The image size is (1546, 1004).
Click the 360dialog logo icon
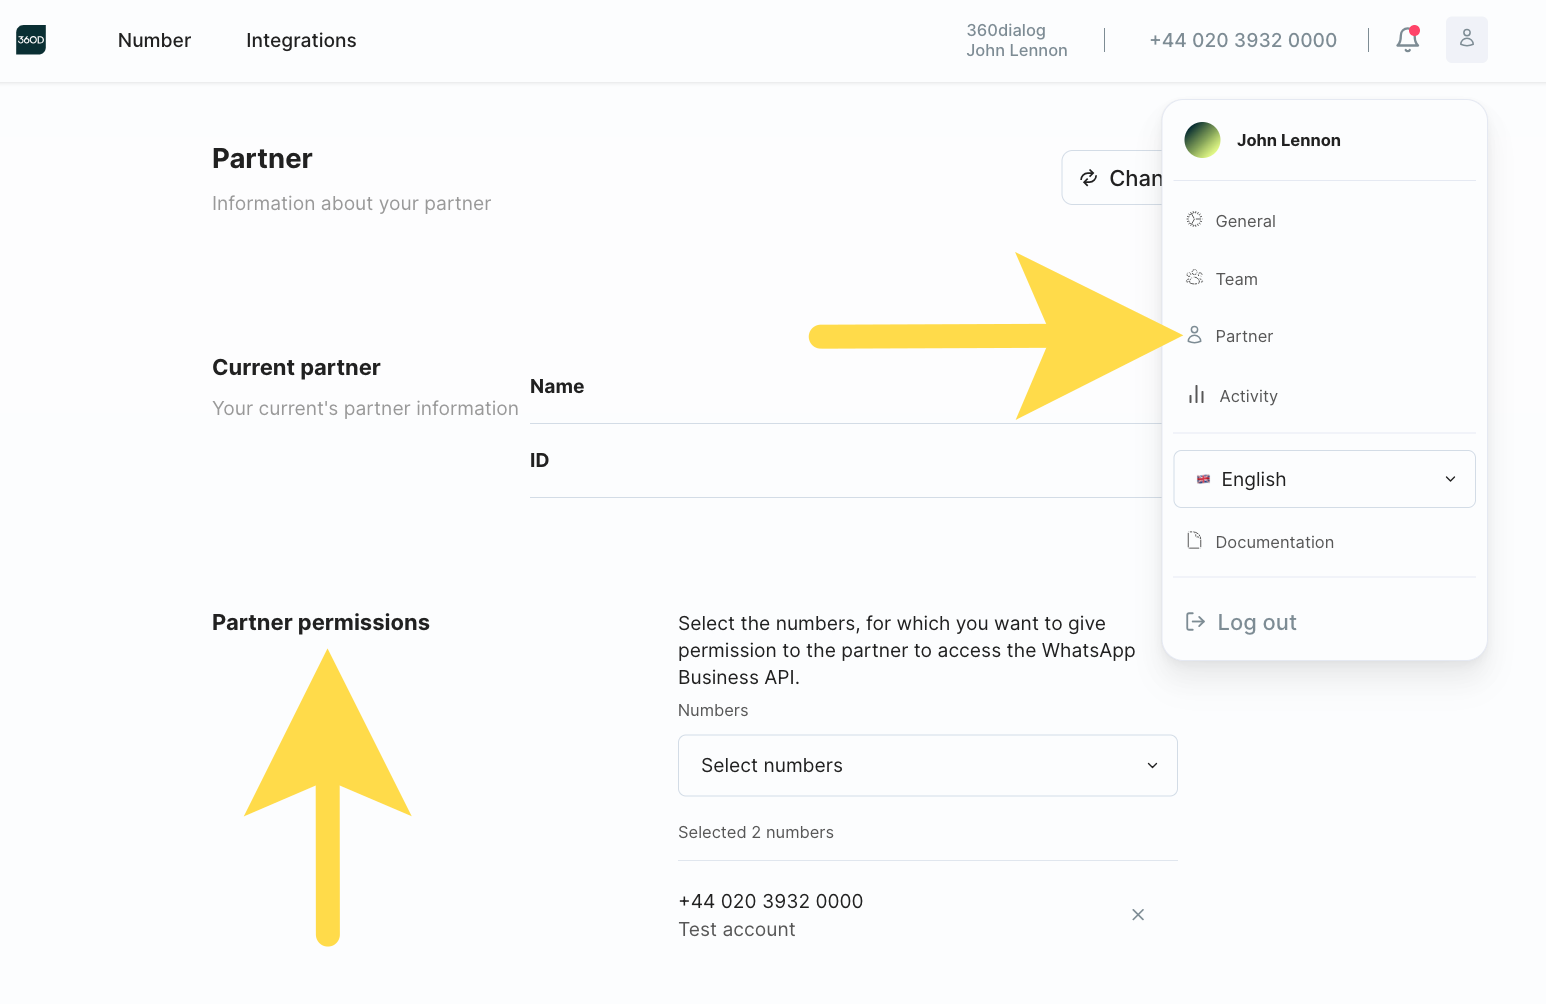pos(31,40)
